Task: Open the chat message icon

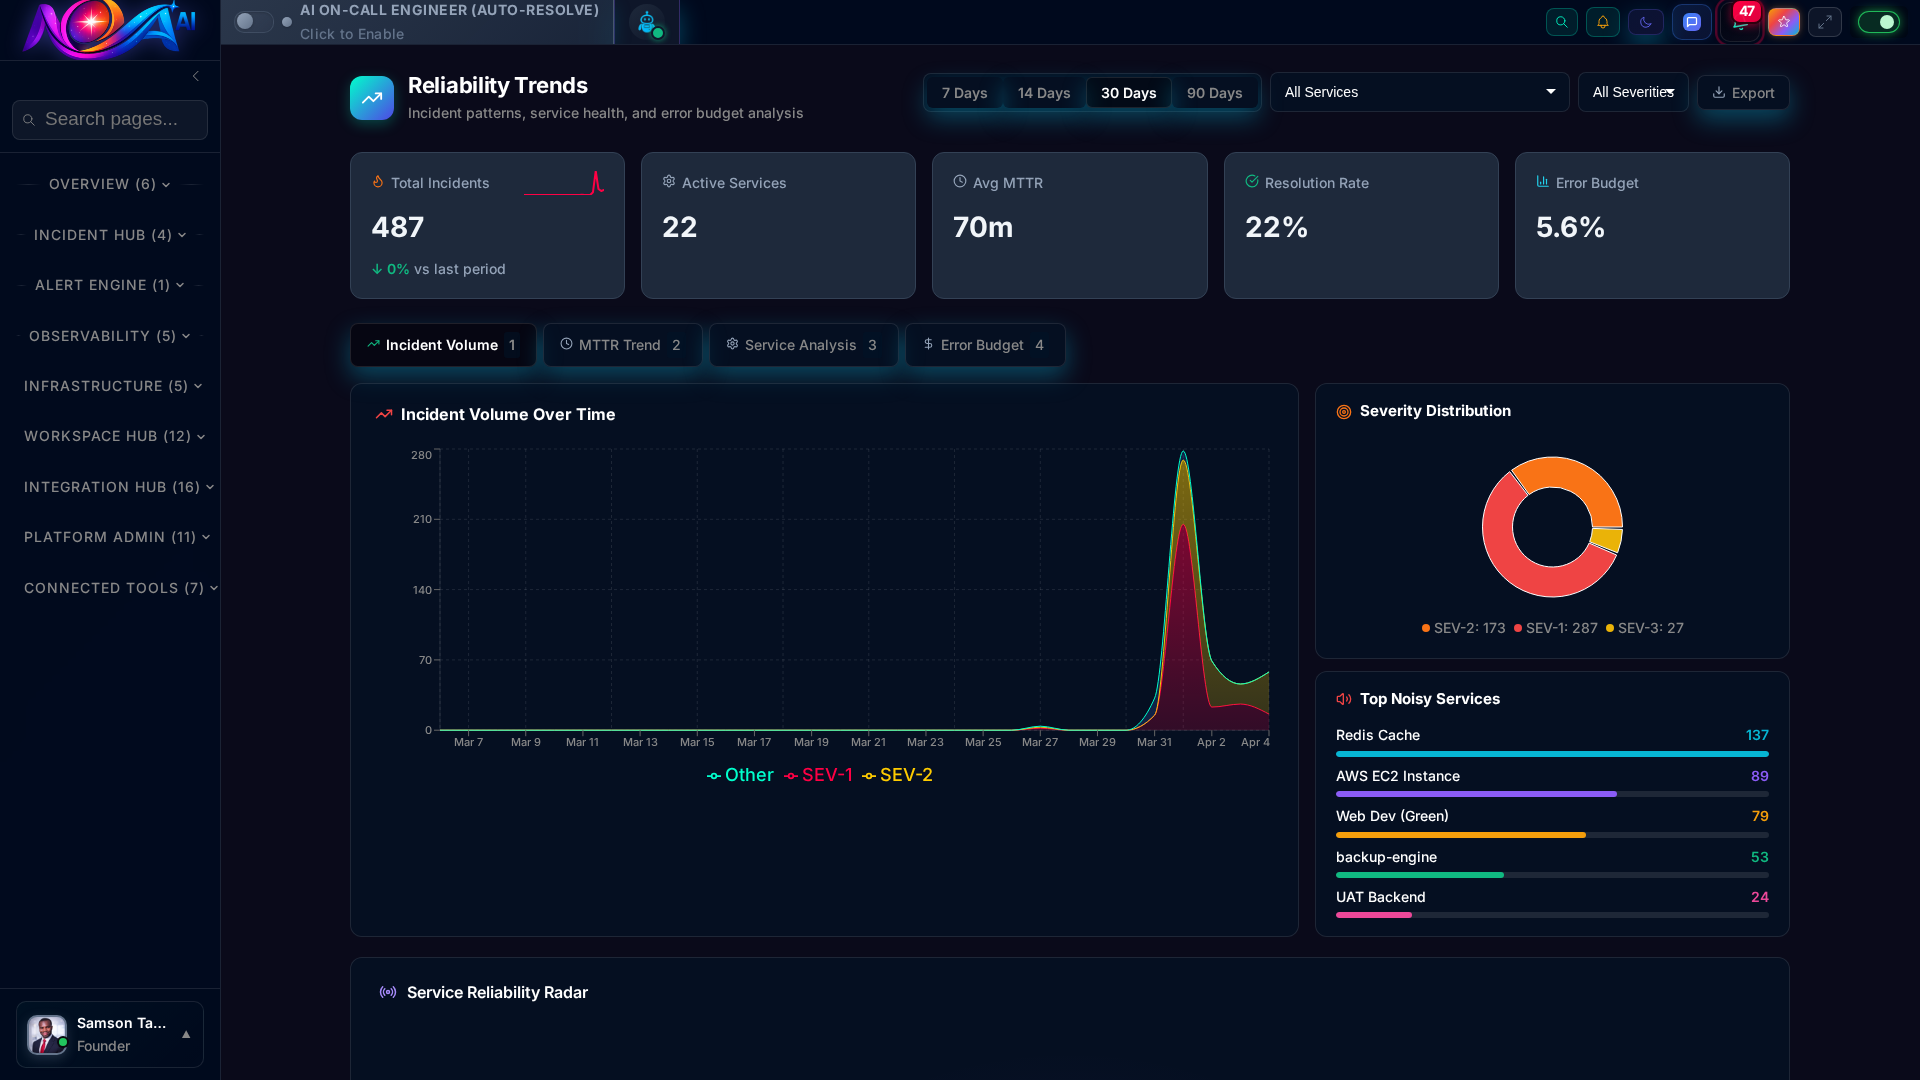Action: pos(1692,21)
